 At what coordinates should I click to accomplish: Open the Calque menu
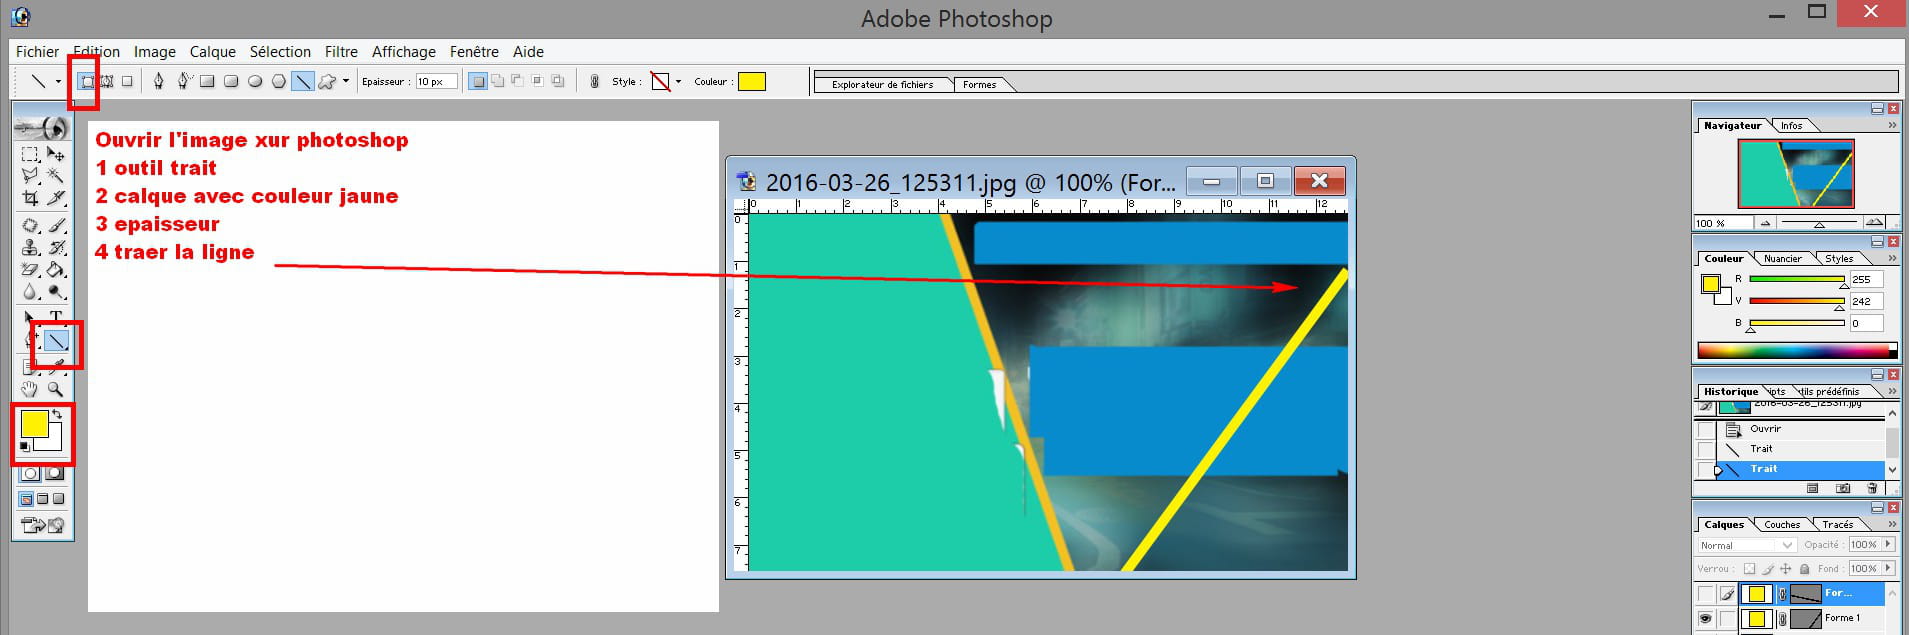pos(213,52)
